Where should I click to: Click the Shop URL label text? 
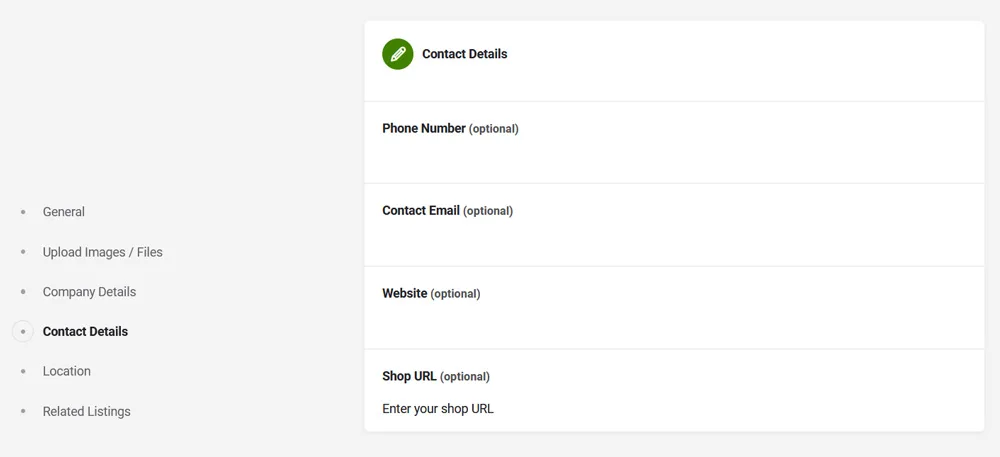click(x=410, y=376)
